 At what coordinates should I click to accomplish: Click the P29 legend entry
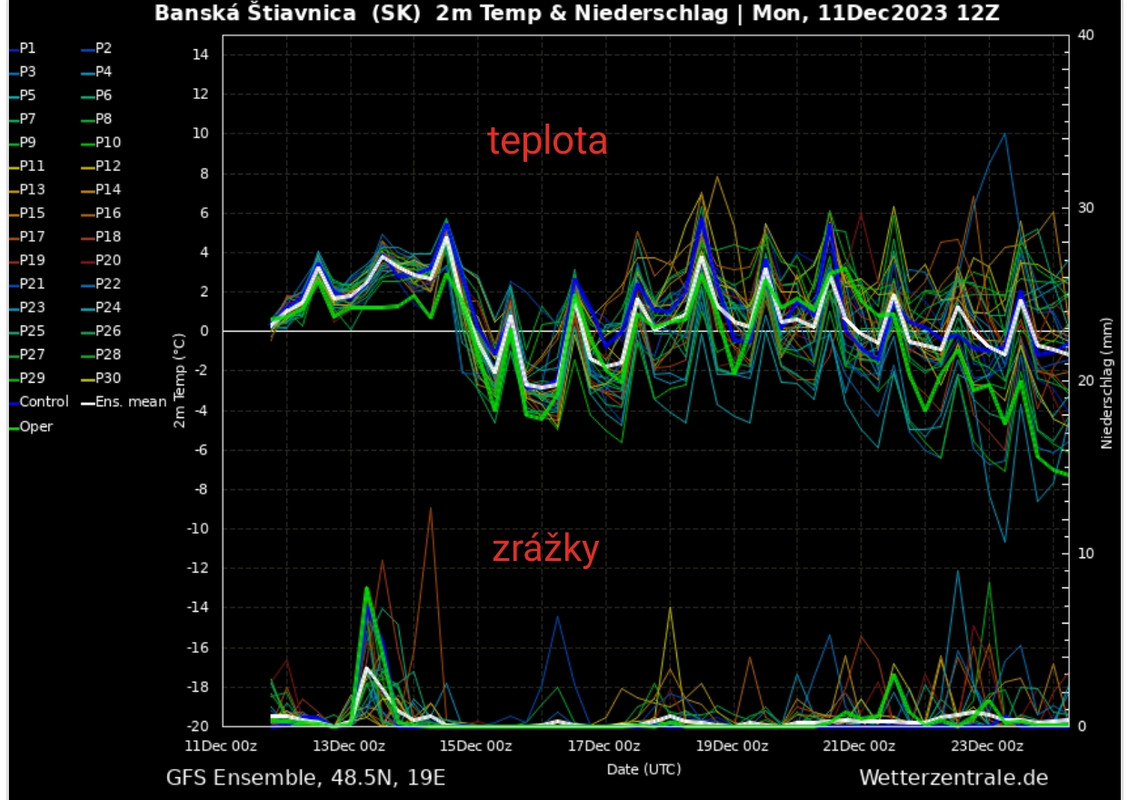pyautogui.click(x=27, y=378)
